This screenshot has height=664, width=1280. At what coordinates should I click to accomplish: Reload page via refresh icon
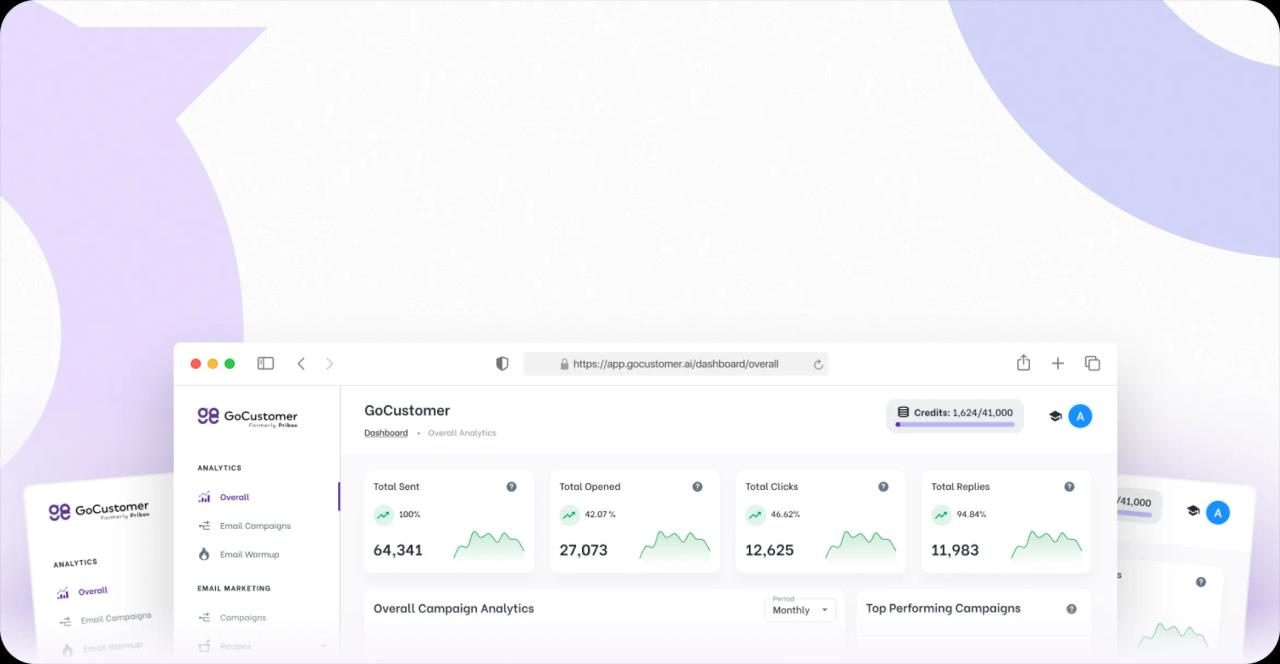click(818, 364)
